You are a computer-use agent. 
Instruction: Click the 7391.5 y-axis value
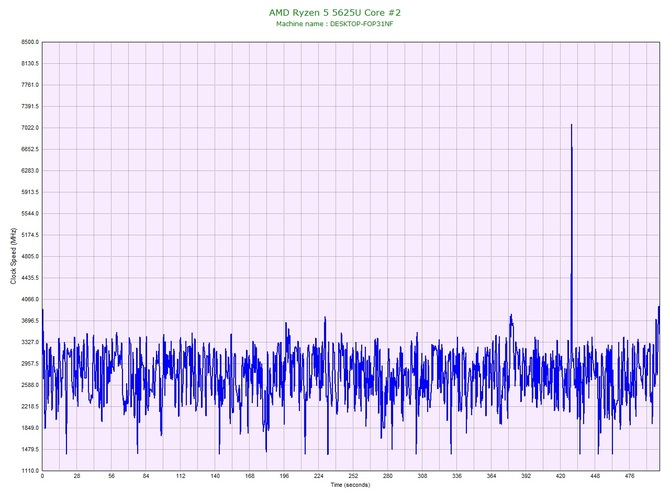pyautogui.click(x=29, y=106)
